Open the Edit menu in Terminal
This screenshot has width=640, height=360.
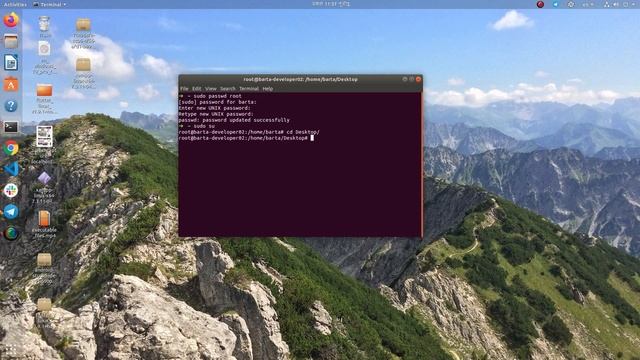197,89
